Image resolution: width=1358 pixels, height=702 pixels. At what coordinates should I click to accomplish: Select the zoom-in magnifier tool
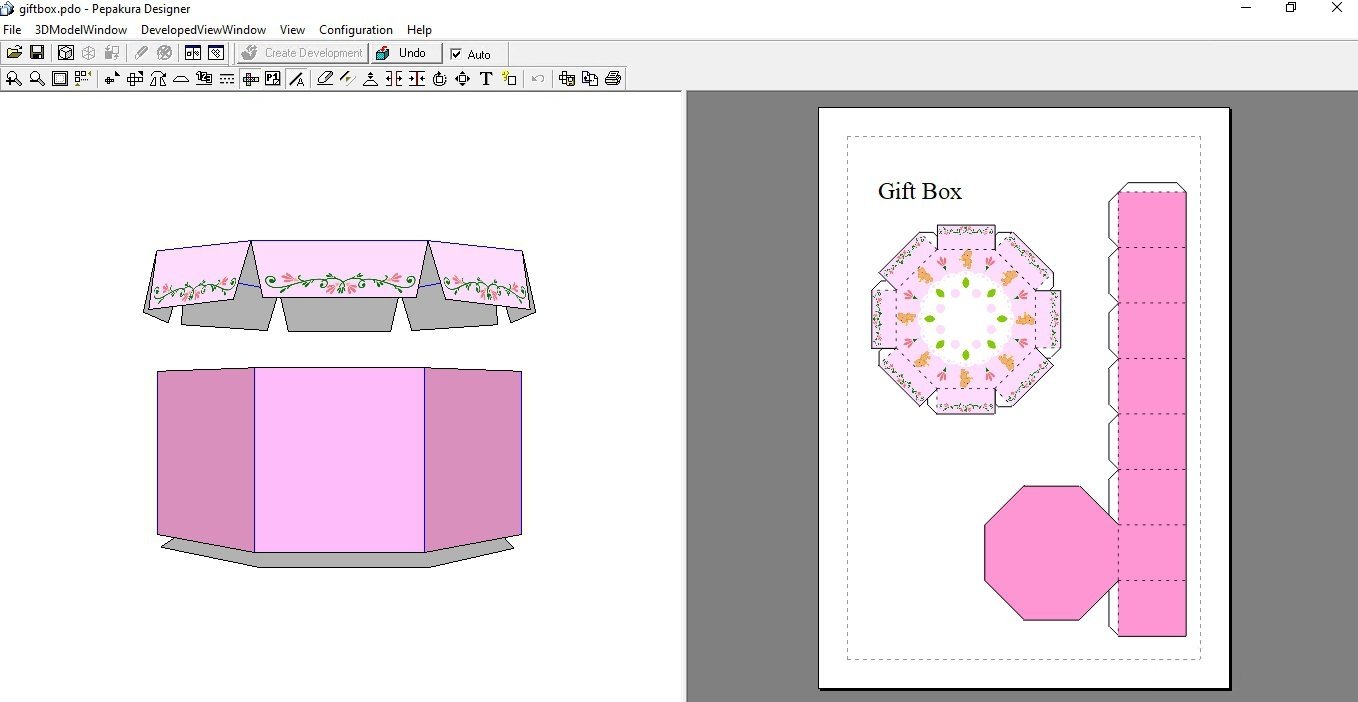(14, 78)
